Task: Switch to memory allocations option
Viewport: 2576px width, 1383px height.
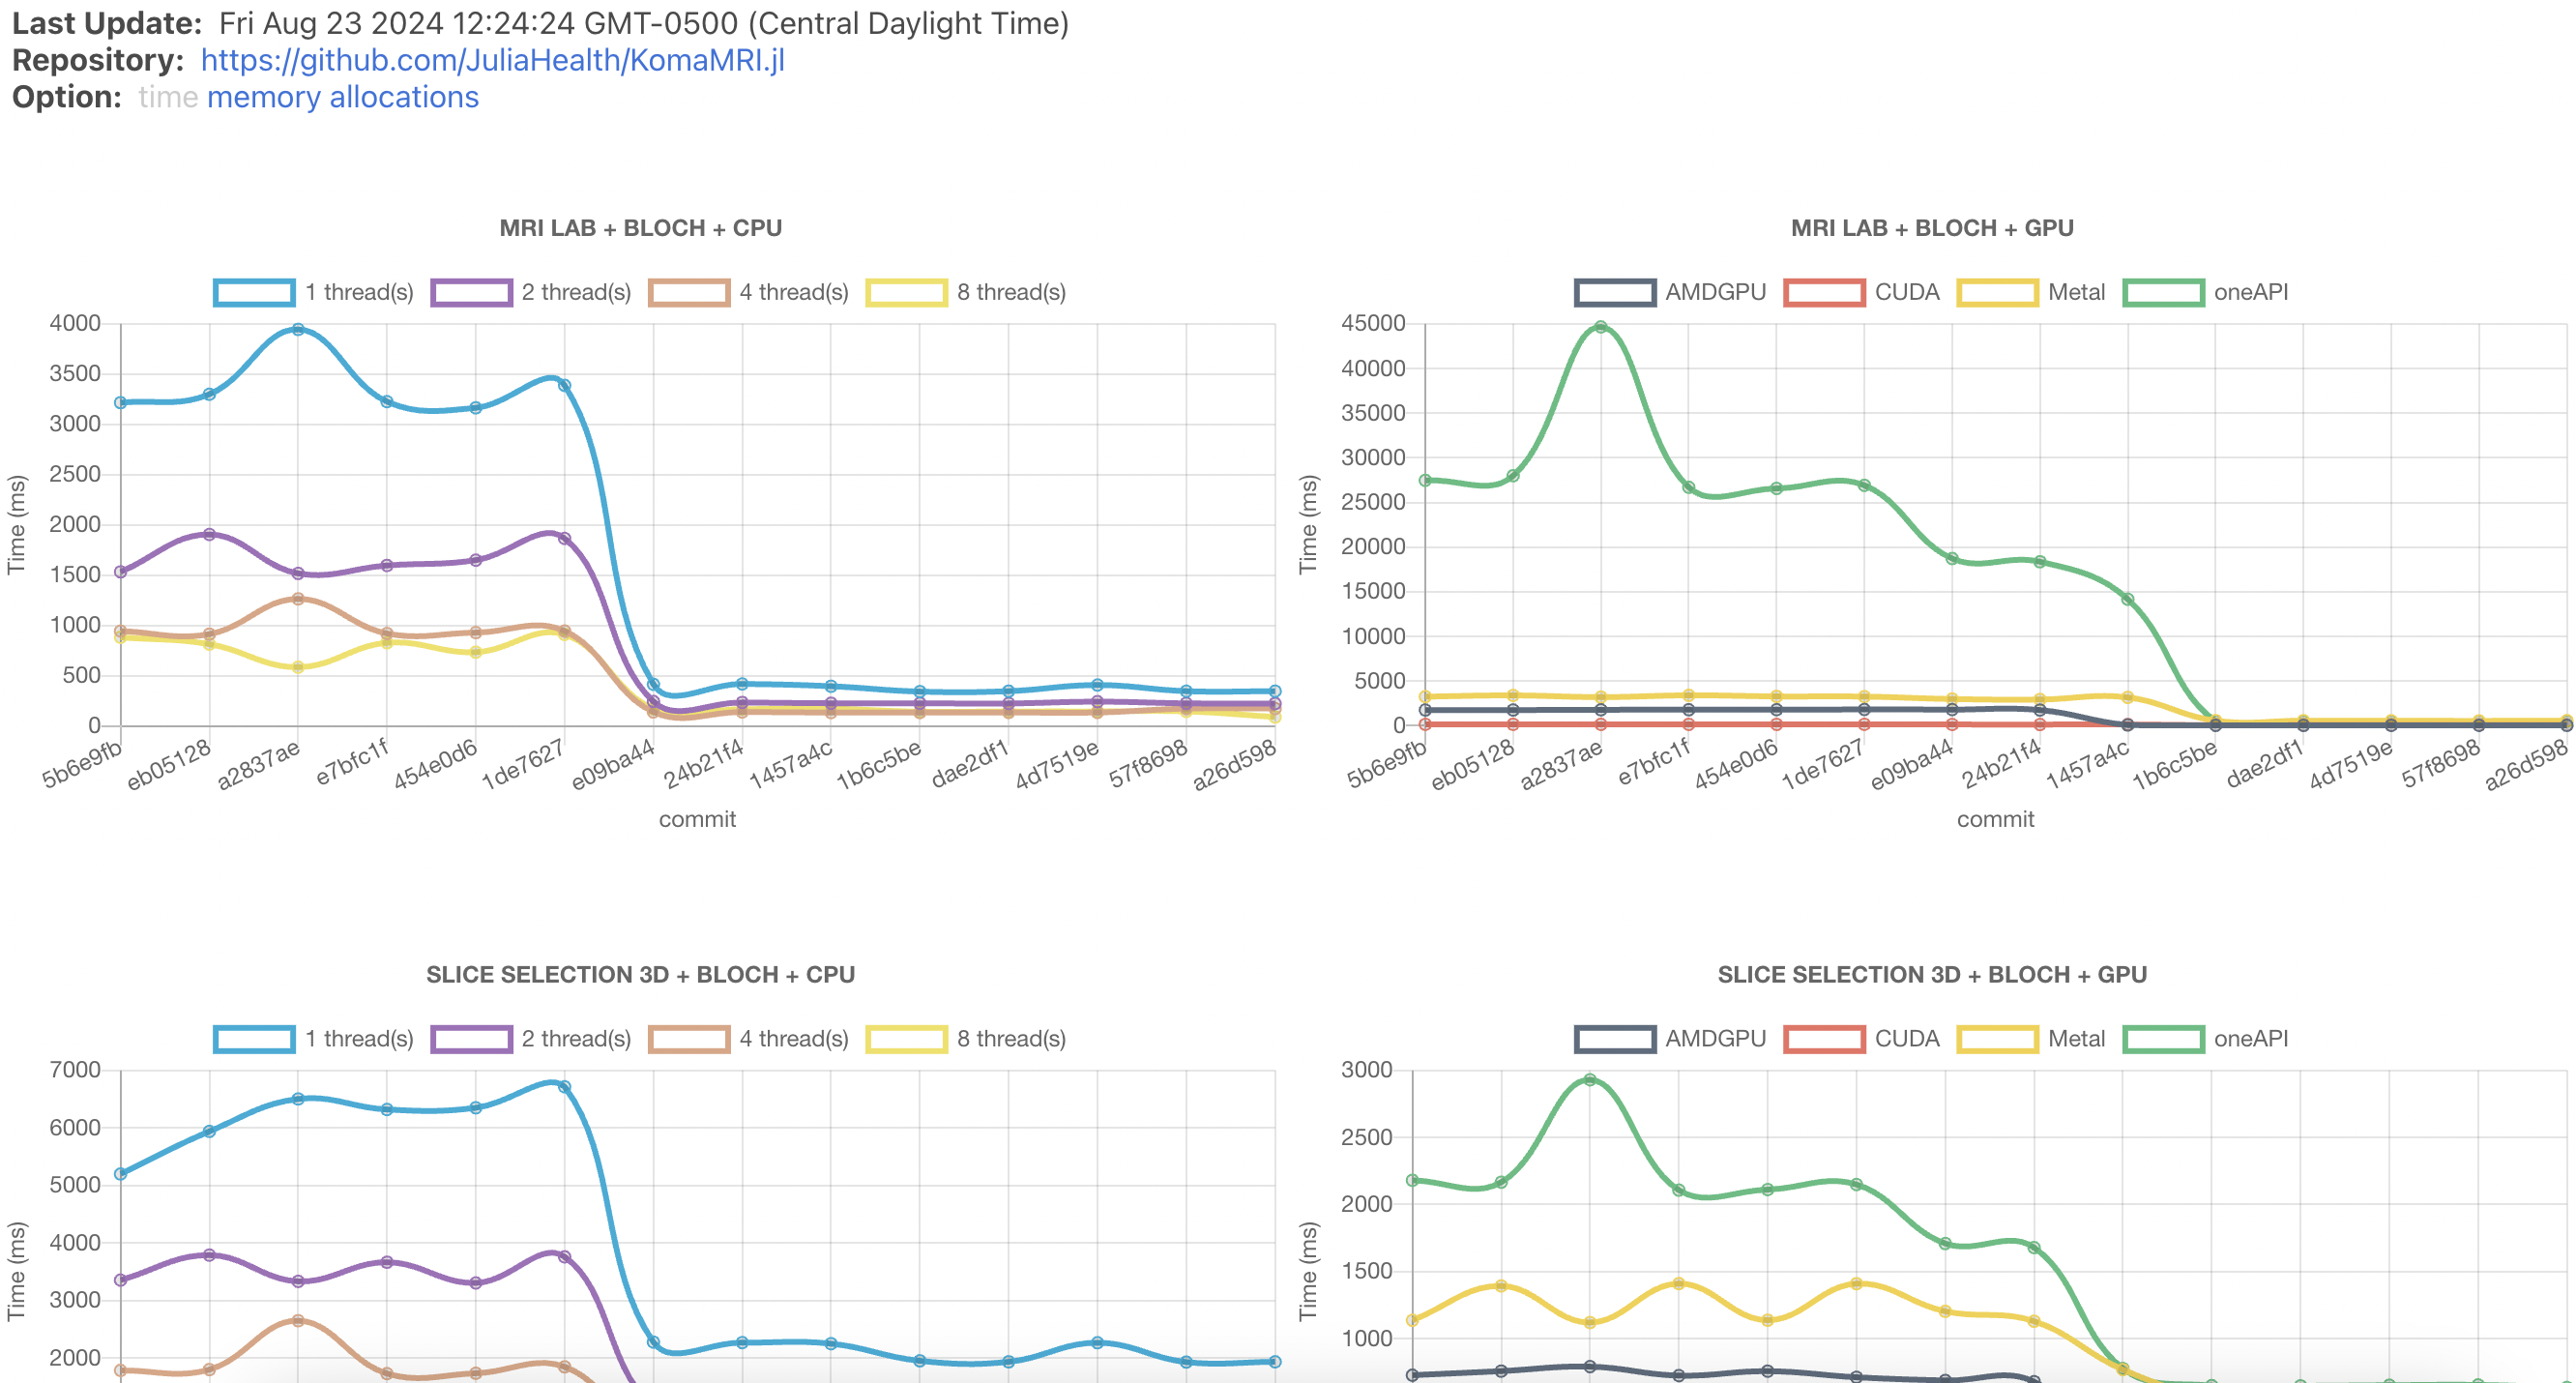Action: coord(342,97)
